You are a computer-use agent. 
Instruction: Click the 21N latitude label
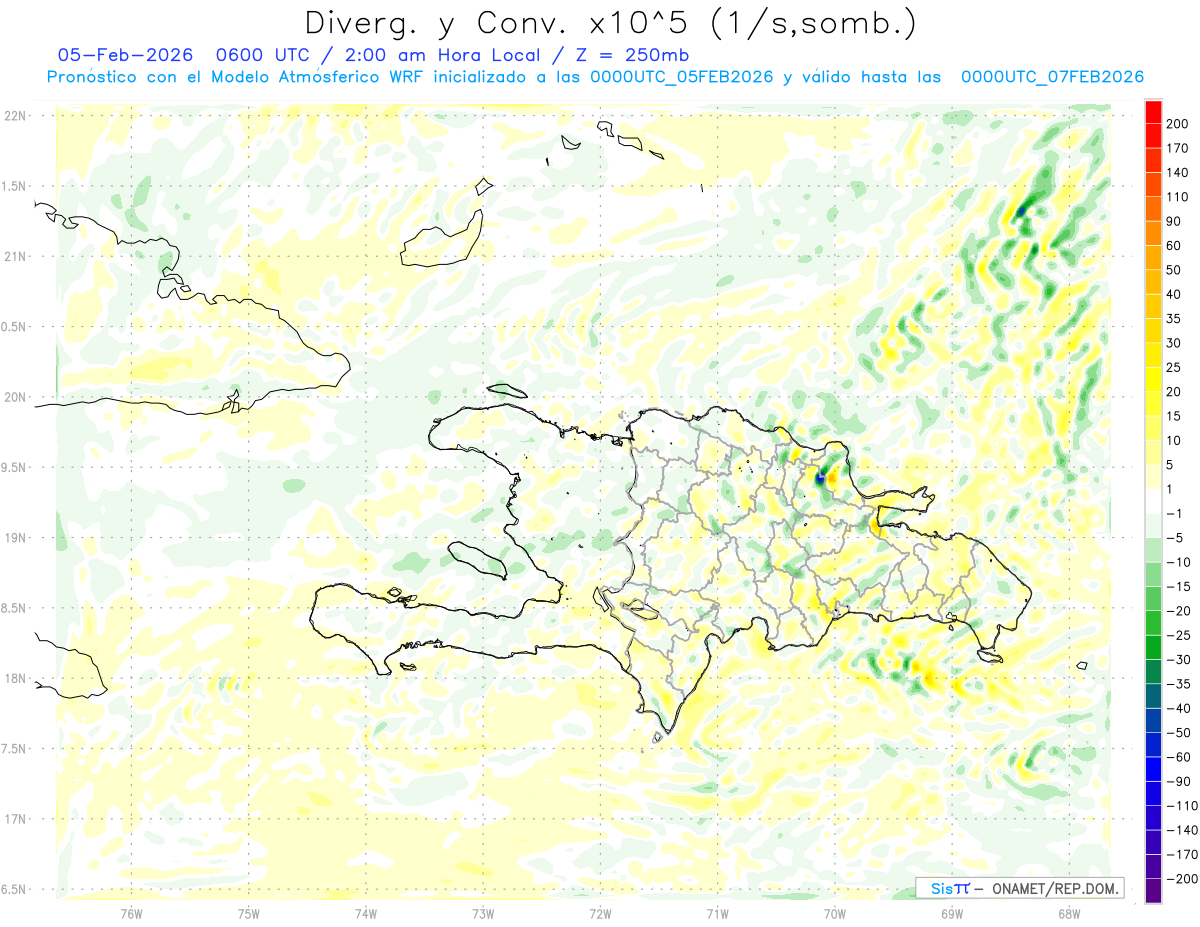click(x=14, y=256)
